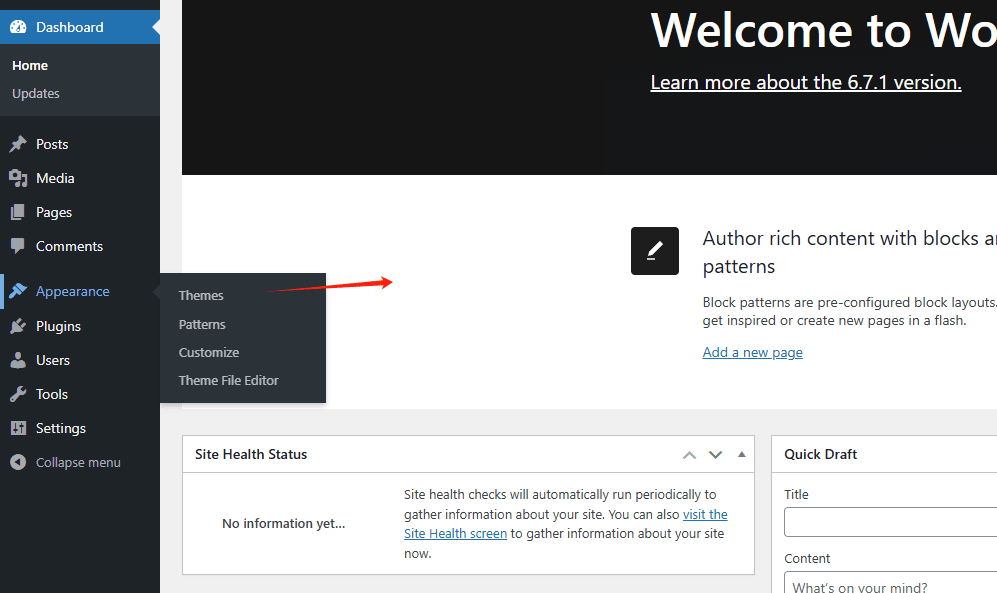This screenshot has height=593, width=997.
Task: Click the pencil edit icon in welcome panel
Action: click(655, 251)
